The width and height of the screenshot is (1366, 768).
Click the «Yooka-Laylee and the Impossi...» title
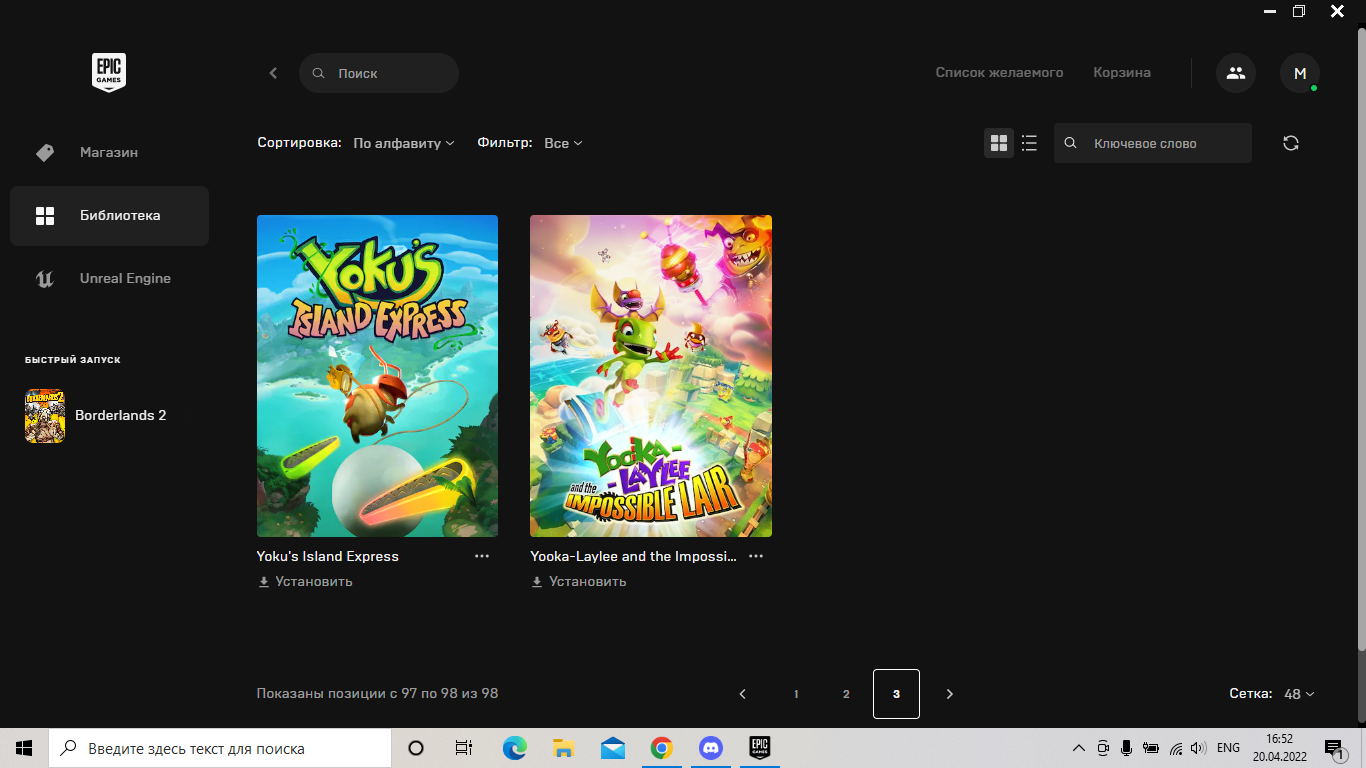(x=633, y=556)
